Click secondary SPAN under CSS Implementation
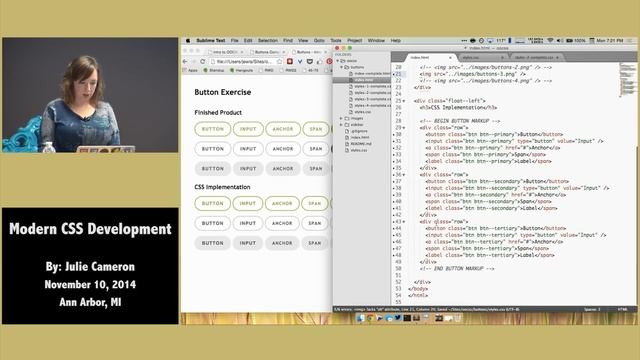Screen dimensions: 640x360 click(x=315, y=223)
